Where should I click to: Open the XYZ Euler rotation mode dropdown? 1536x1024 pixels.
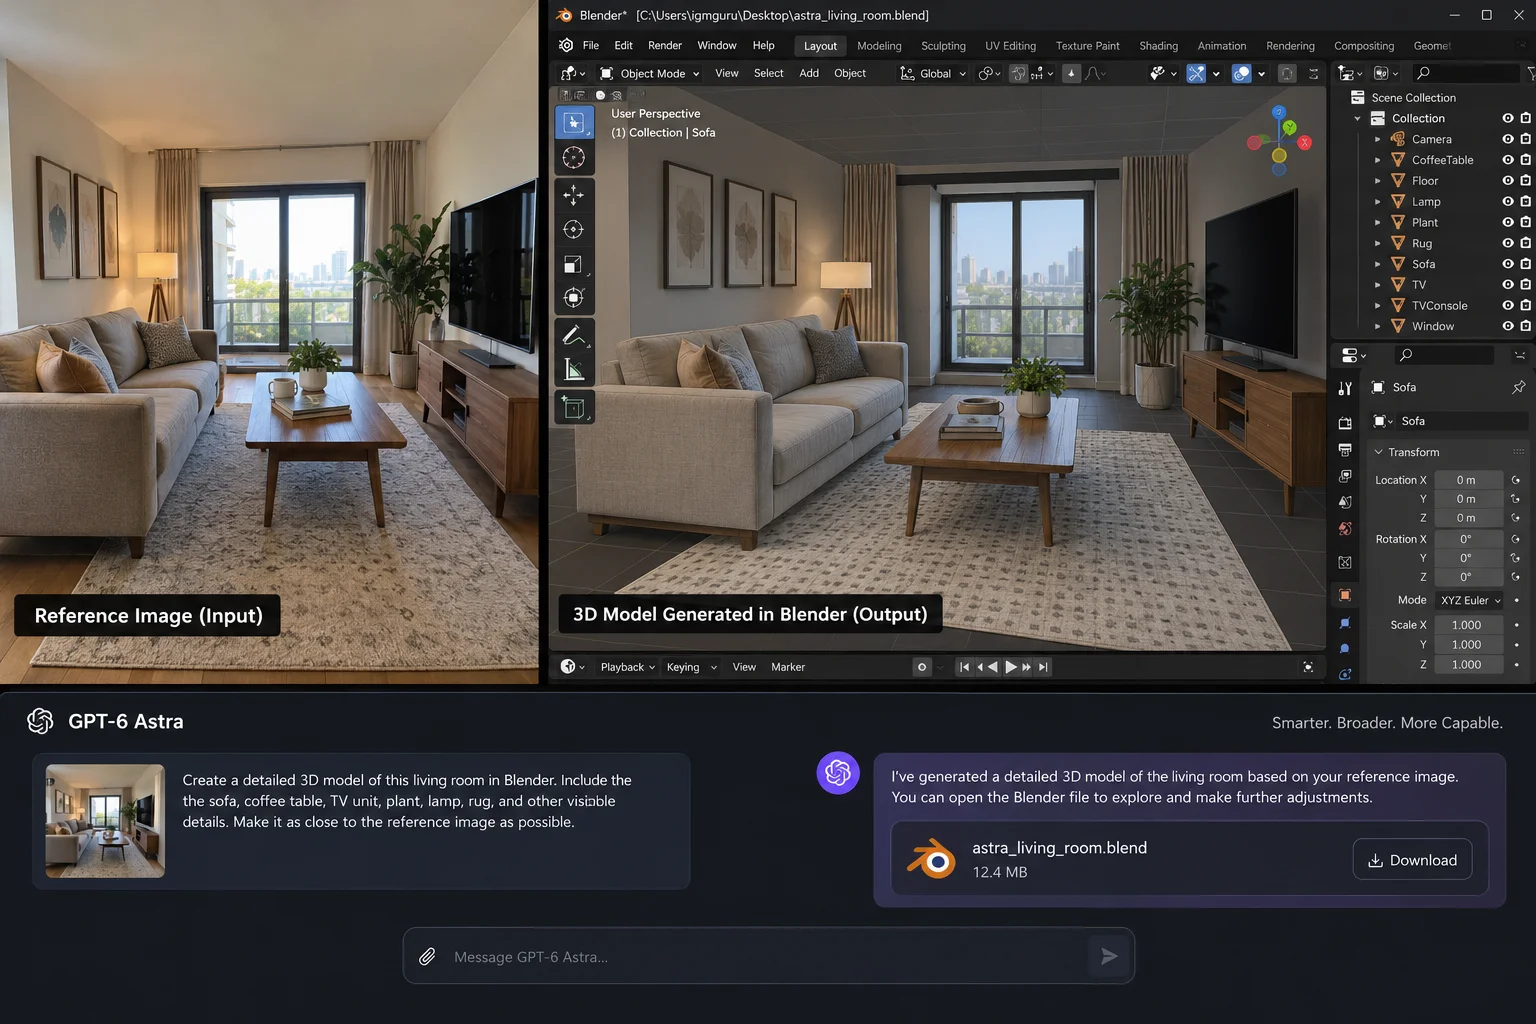coord(1470,600)
